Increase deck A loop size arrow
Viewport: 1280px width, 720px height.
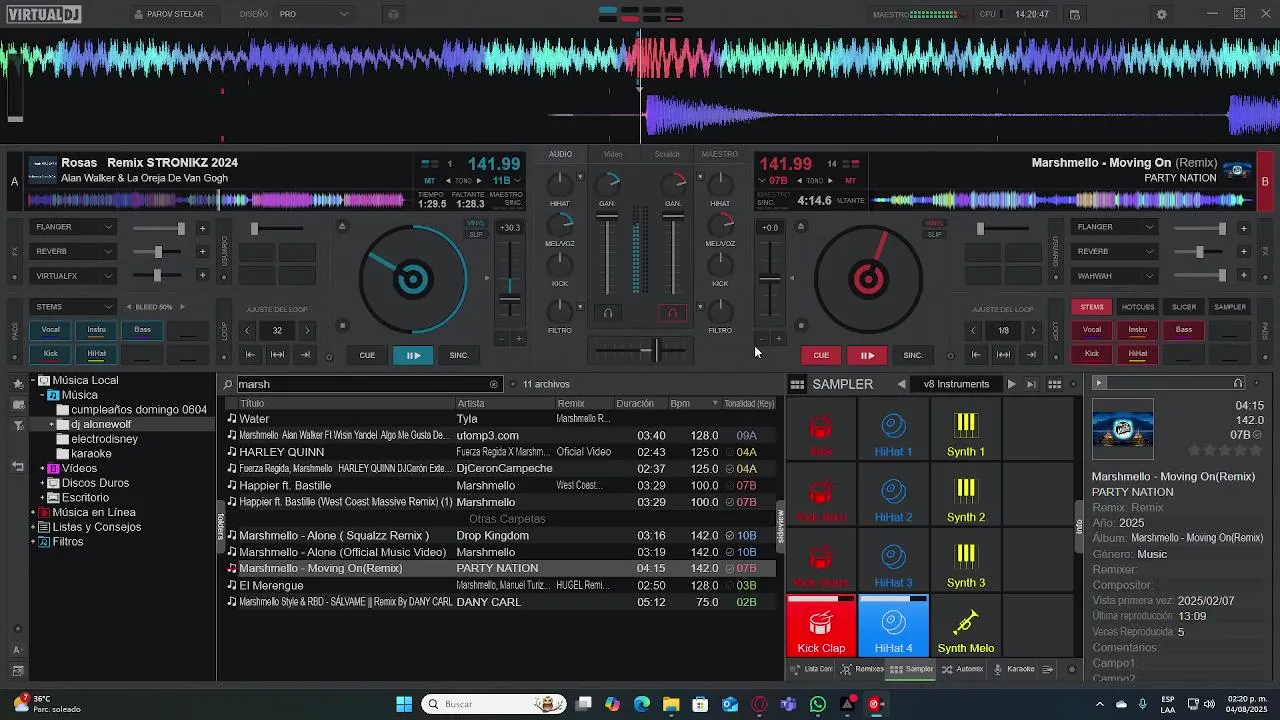(x=307, y=330)
